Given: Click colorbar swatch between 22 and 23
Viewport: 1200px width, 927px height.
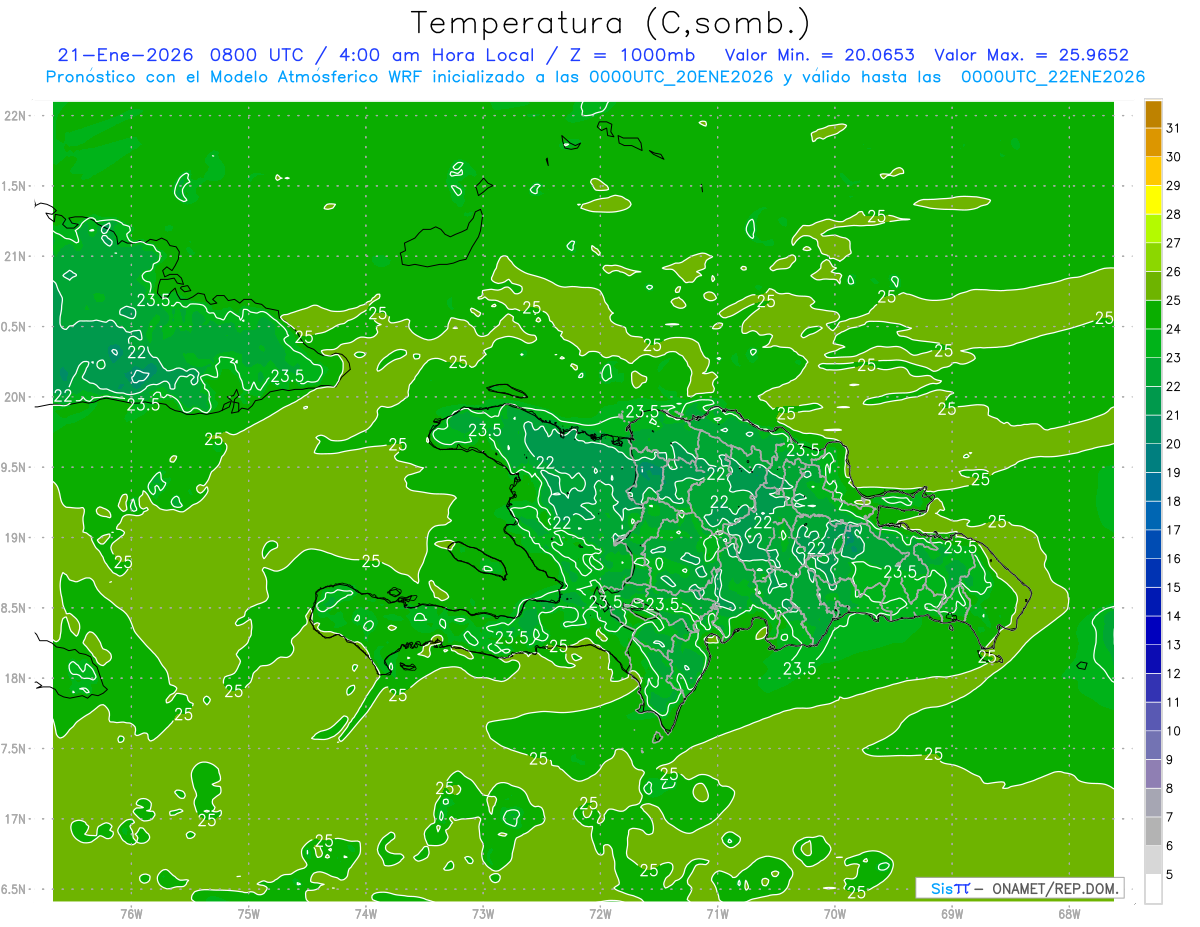Looking at the screenshot, I should pyautogui.click(x=1154, y=373).
